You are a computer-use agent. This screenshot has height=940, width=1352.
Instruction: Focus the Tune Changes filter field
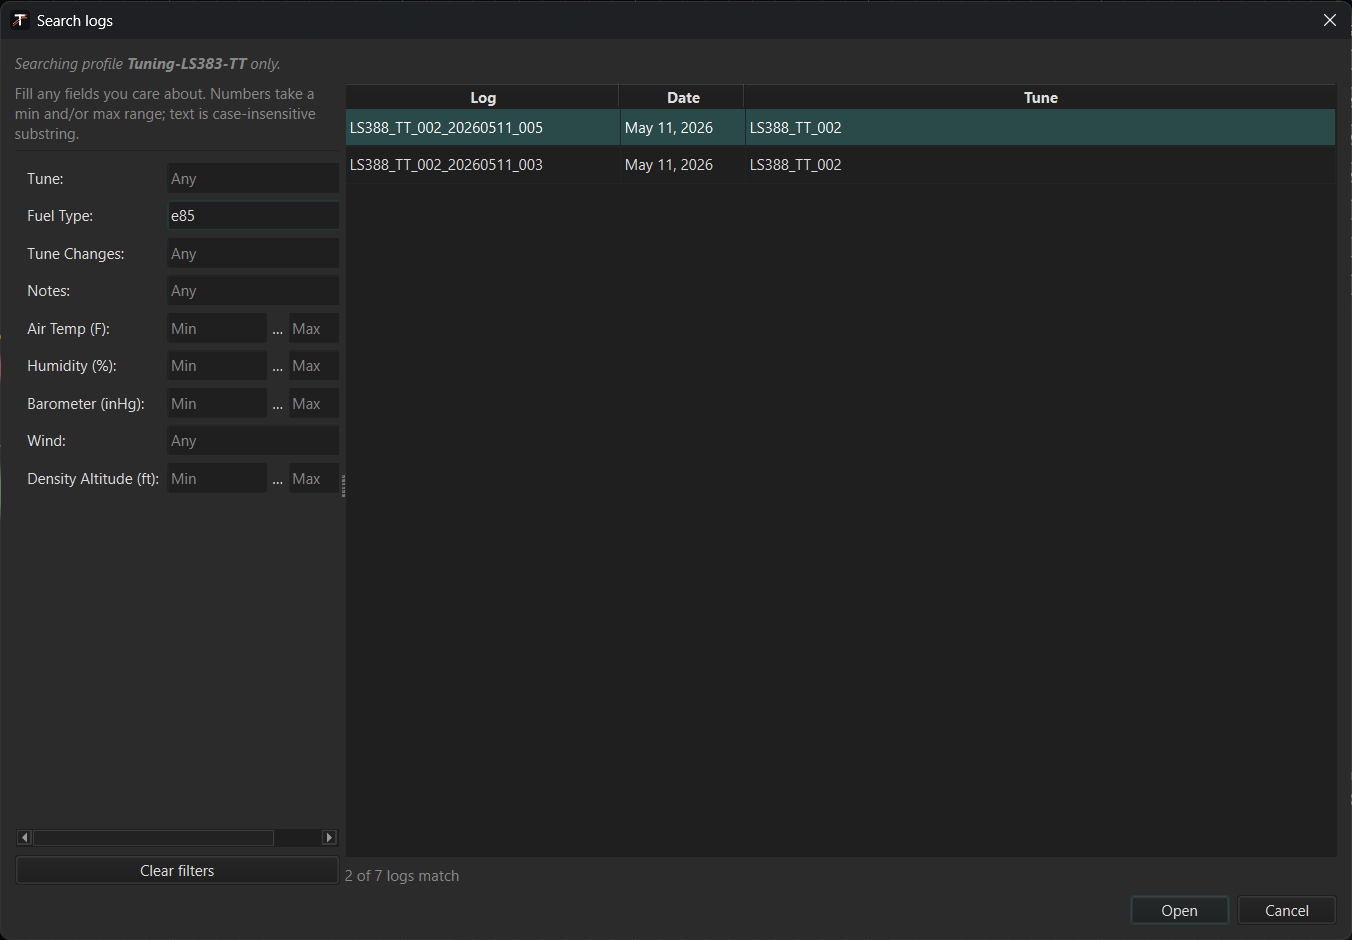pos(253,254)
